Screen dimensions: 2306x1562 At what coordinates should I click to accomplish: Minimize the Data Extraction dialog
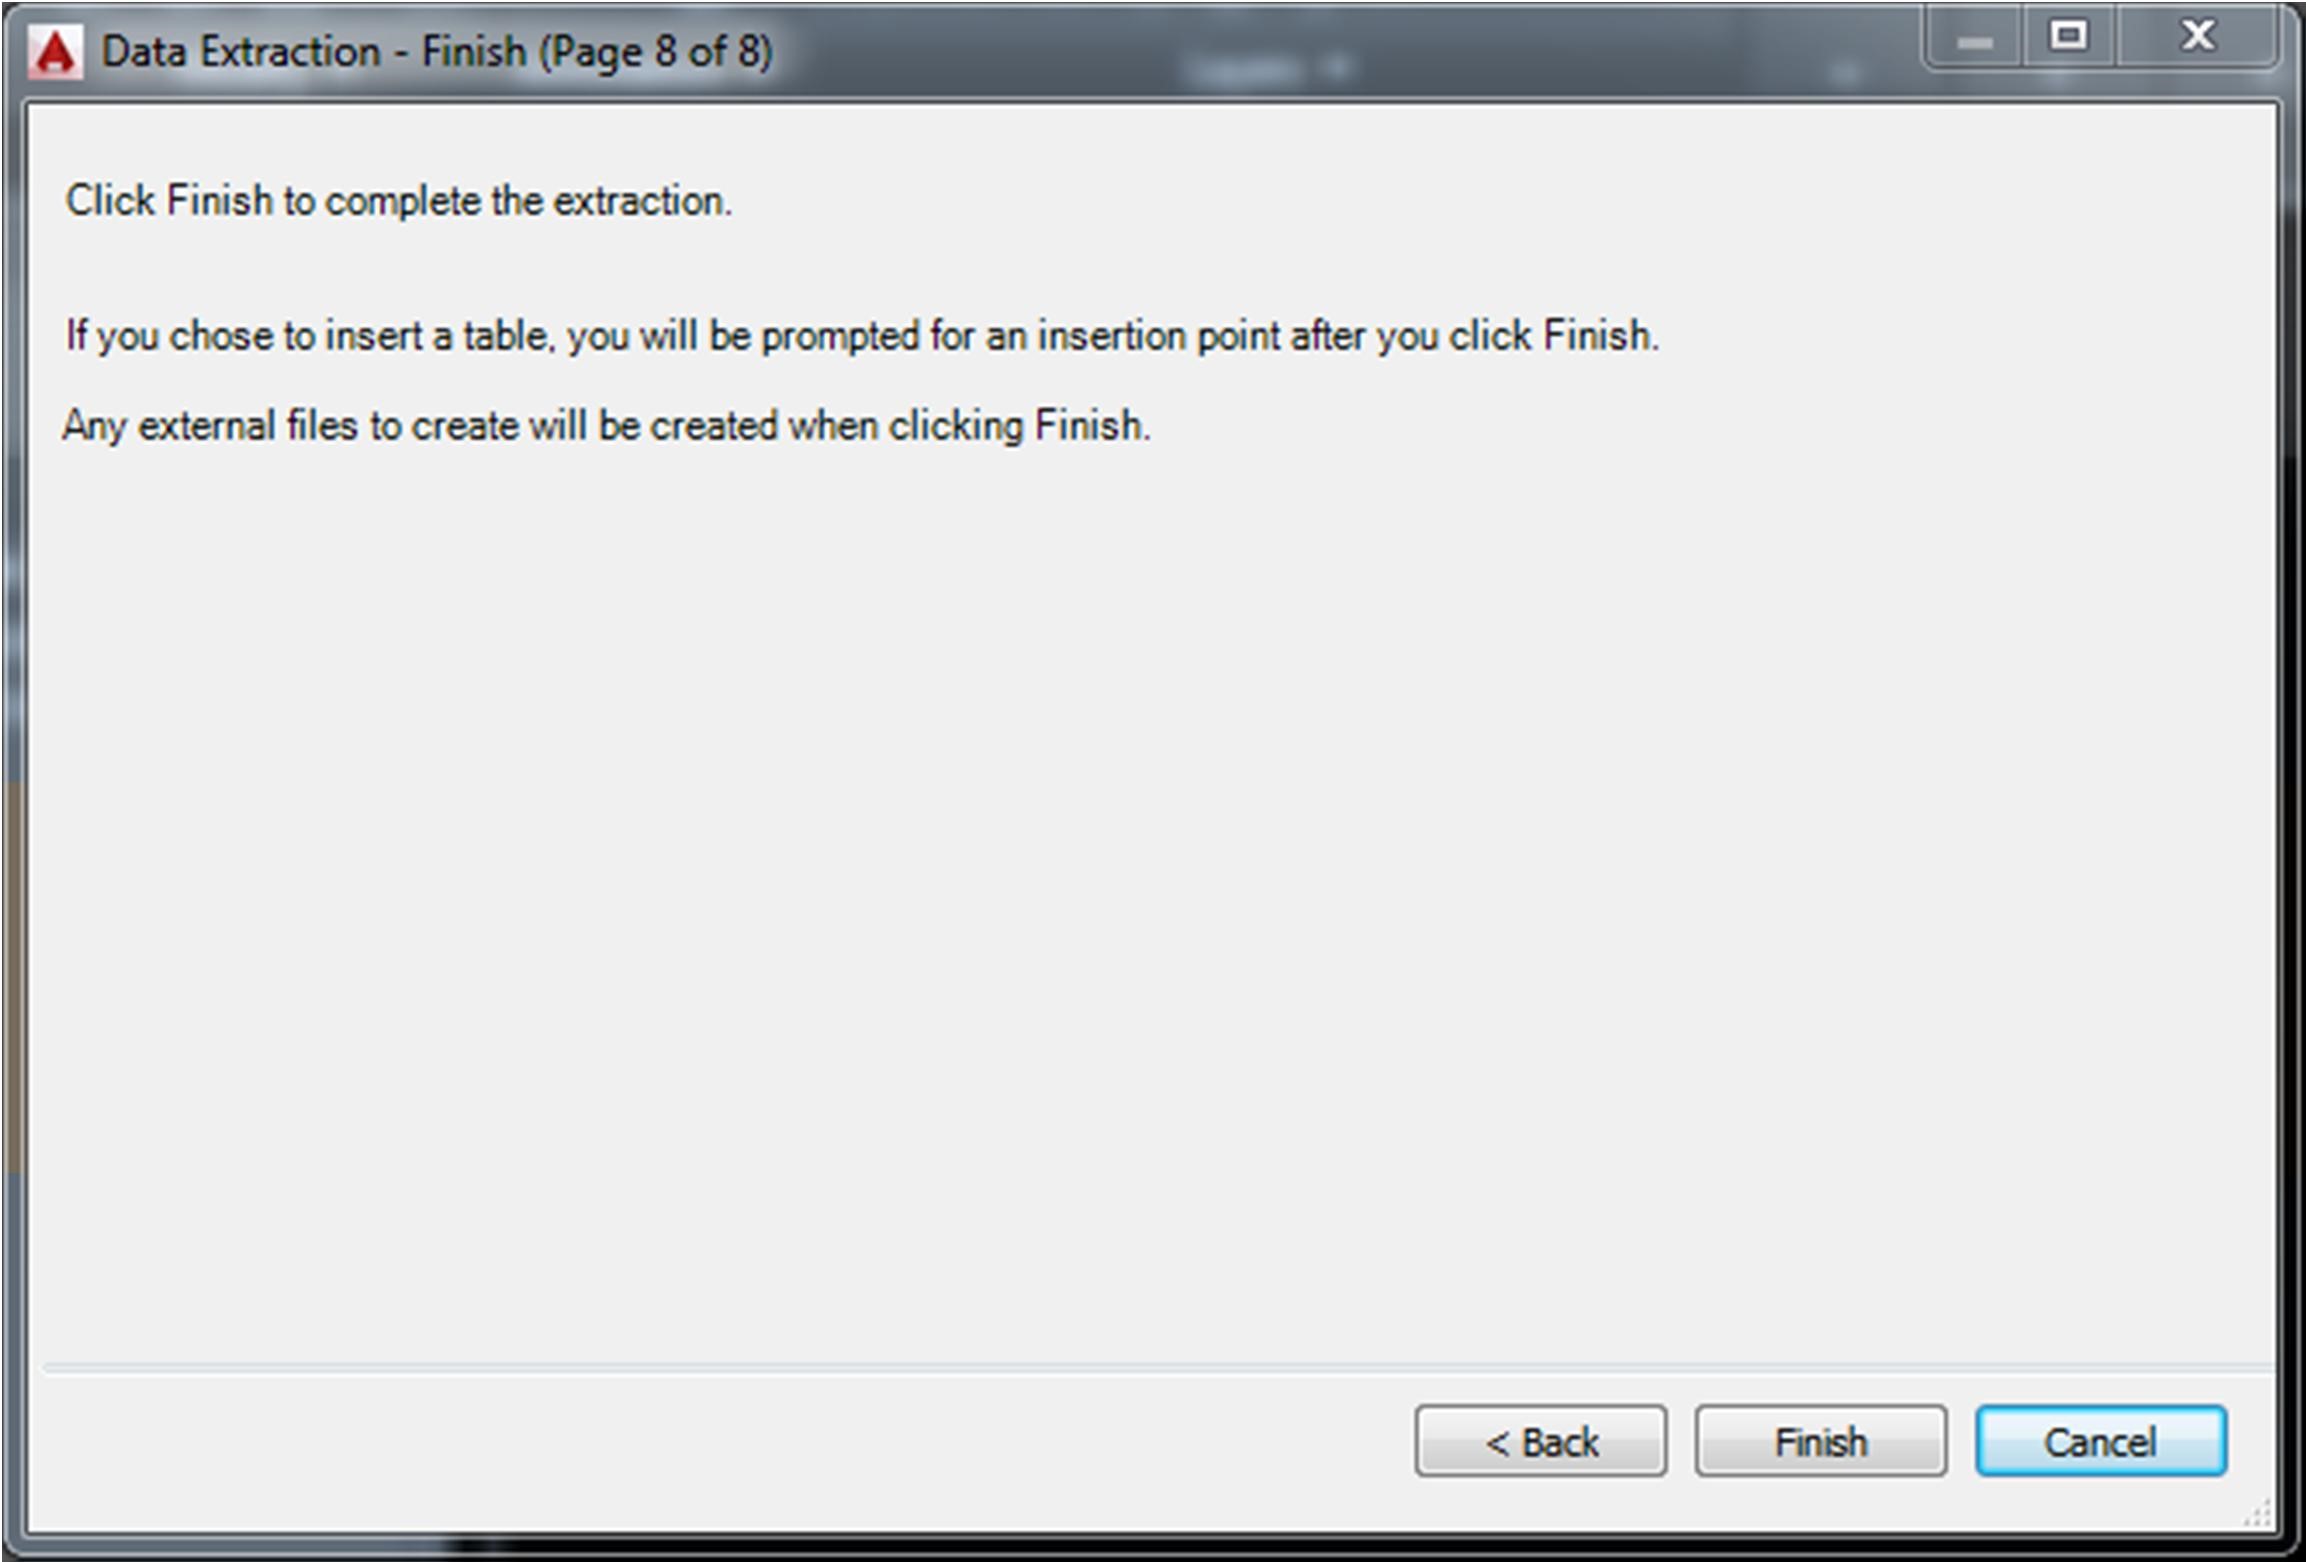coord(1974,41)
